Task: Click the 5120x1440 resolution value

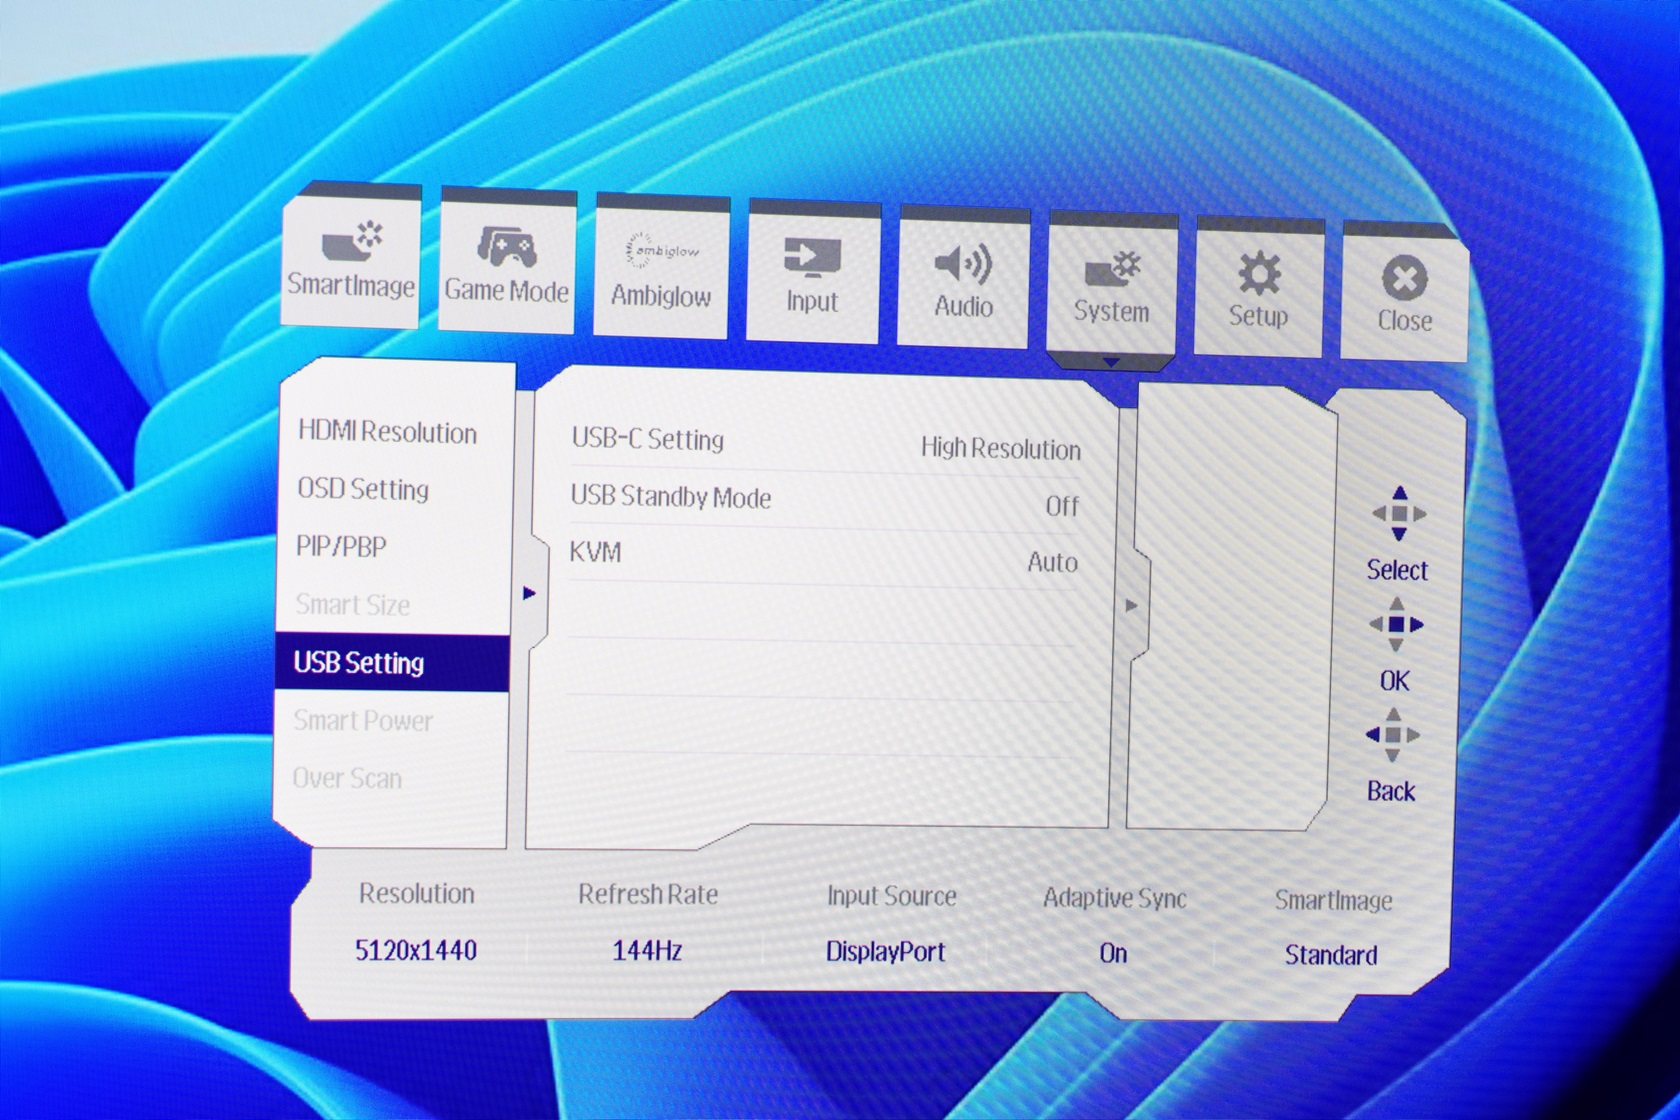Action: (x=416, y=949)
